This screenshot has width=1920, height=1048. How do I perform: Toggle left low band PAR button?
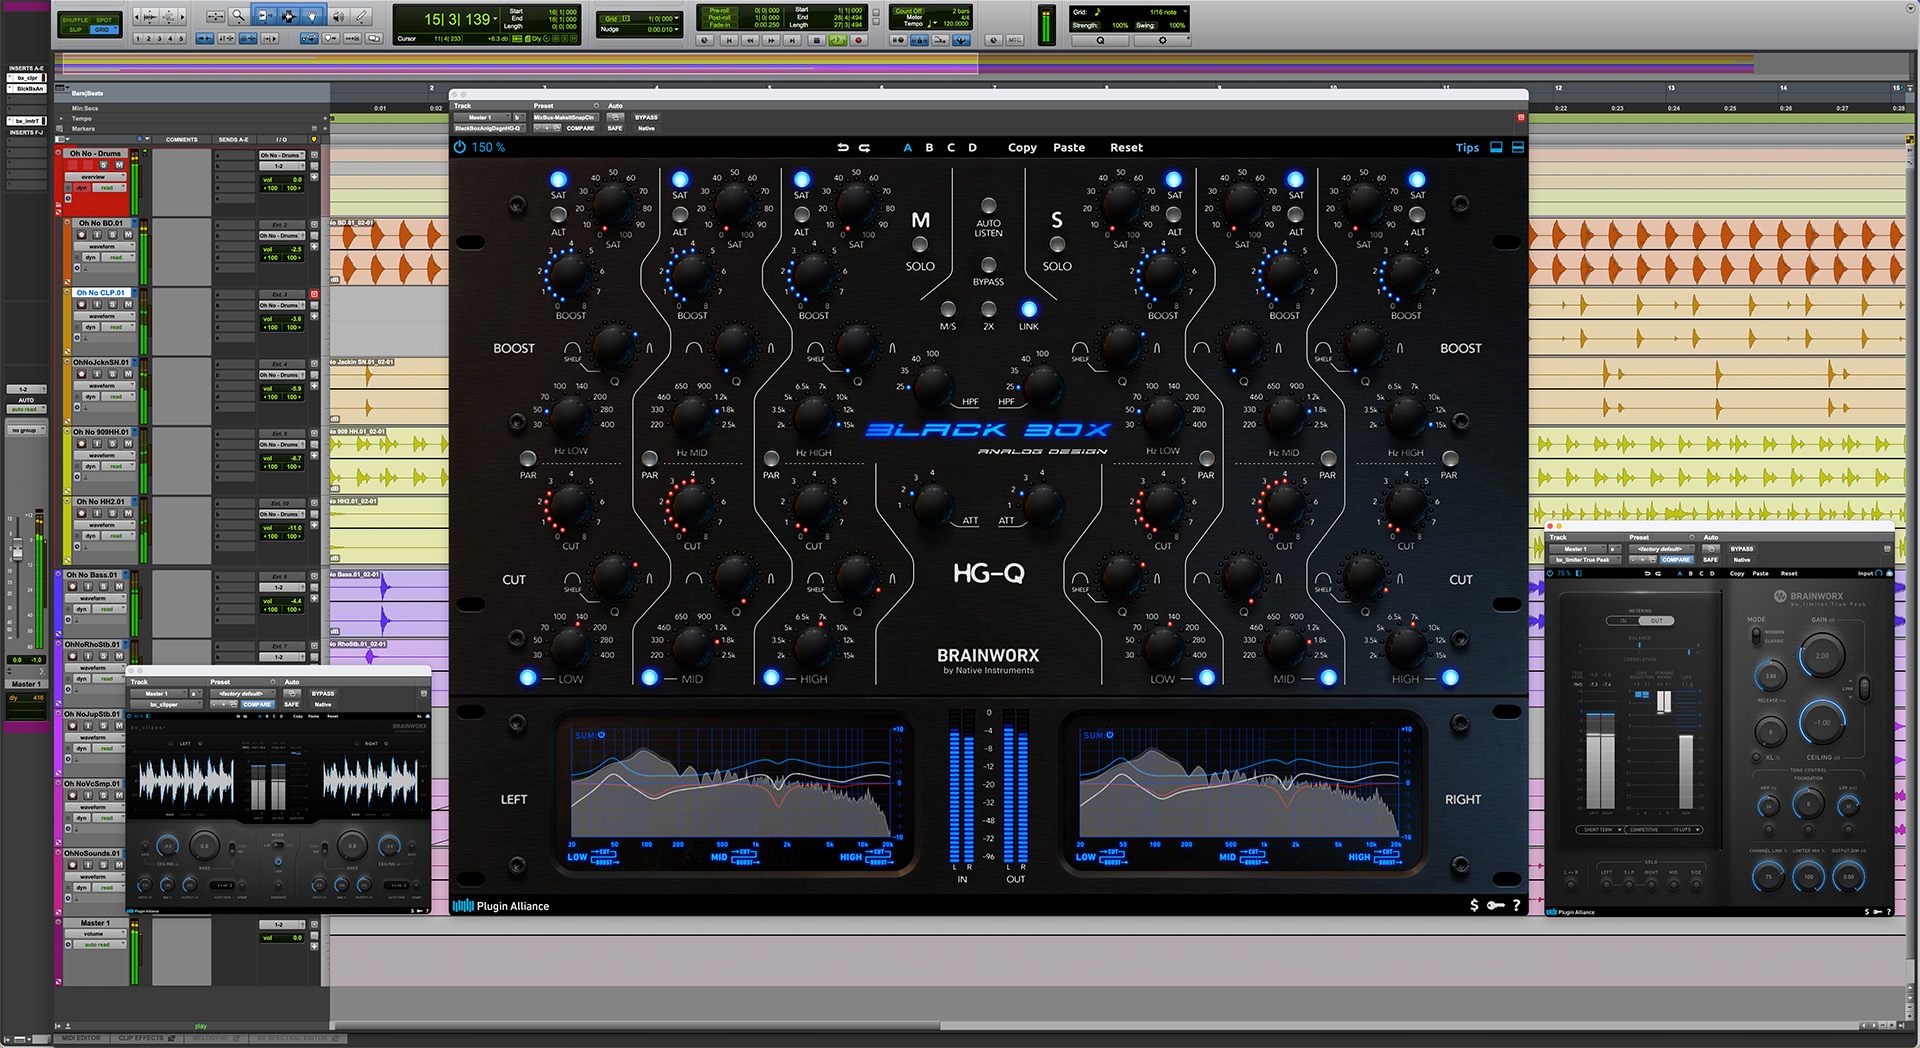click(527, 458)
